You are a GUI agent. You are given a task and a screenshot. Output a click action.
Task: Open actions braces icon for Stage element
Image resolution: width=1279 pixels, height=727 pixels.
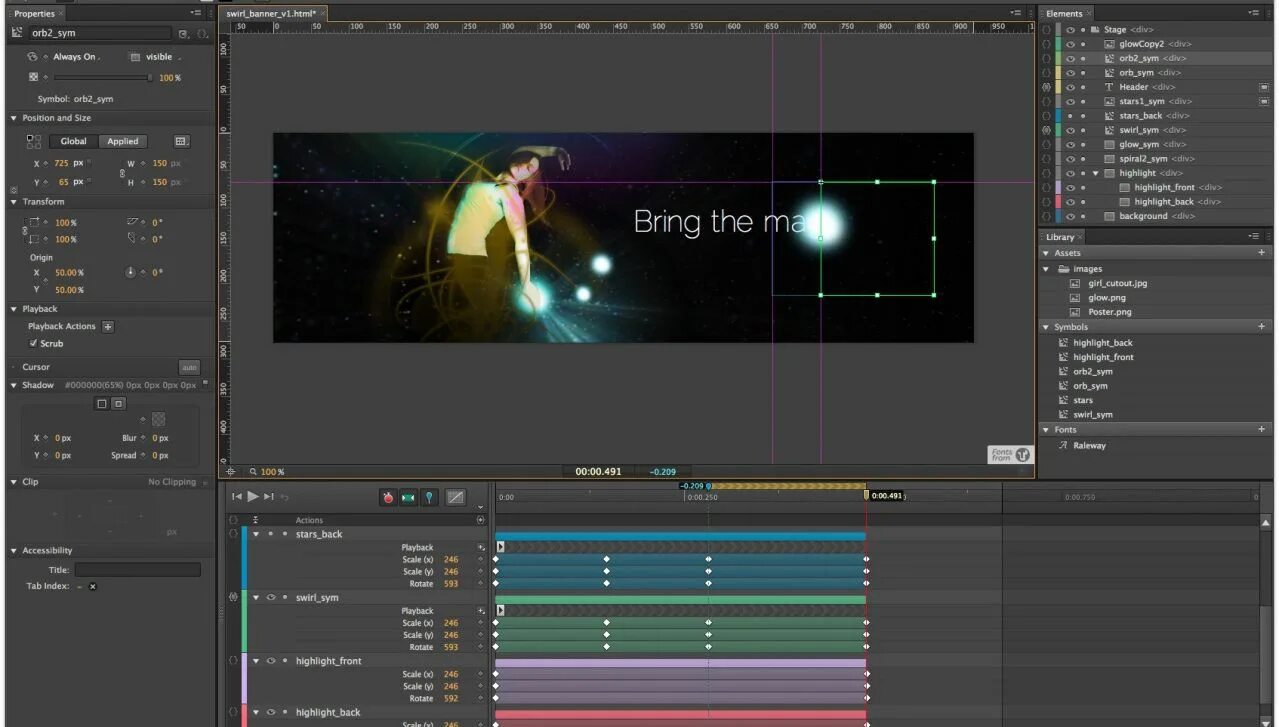(x=1046, y=30)
